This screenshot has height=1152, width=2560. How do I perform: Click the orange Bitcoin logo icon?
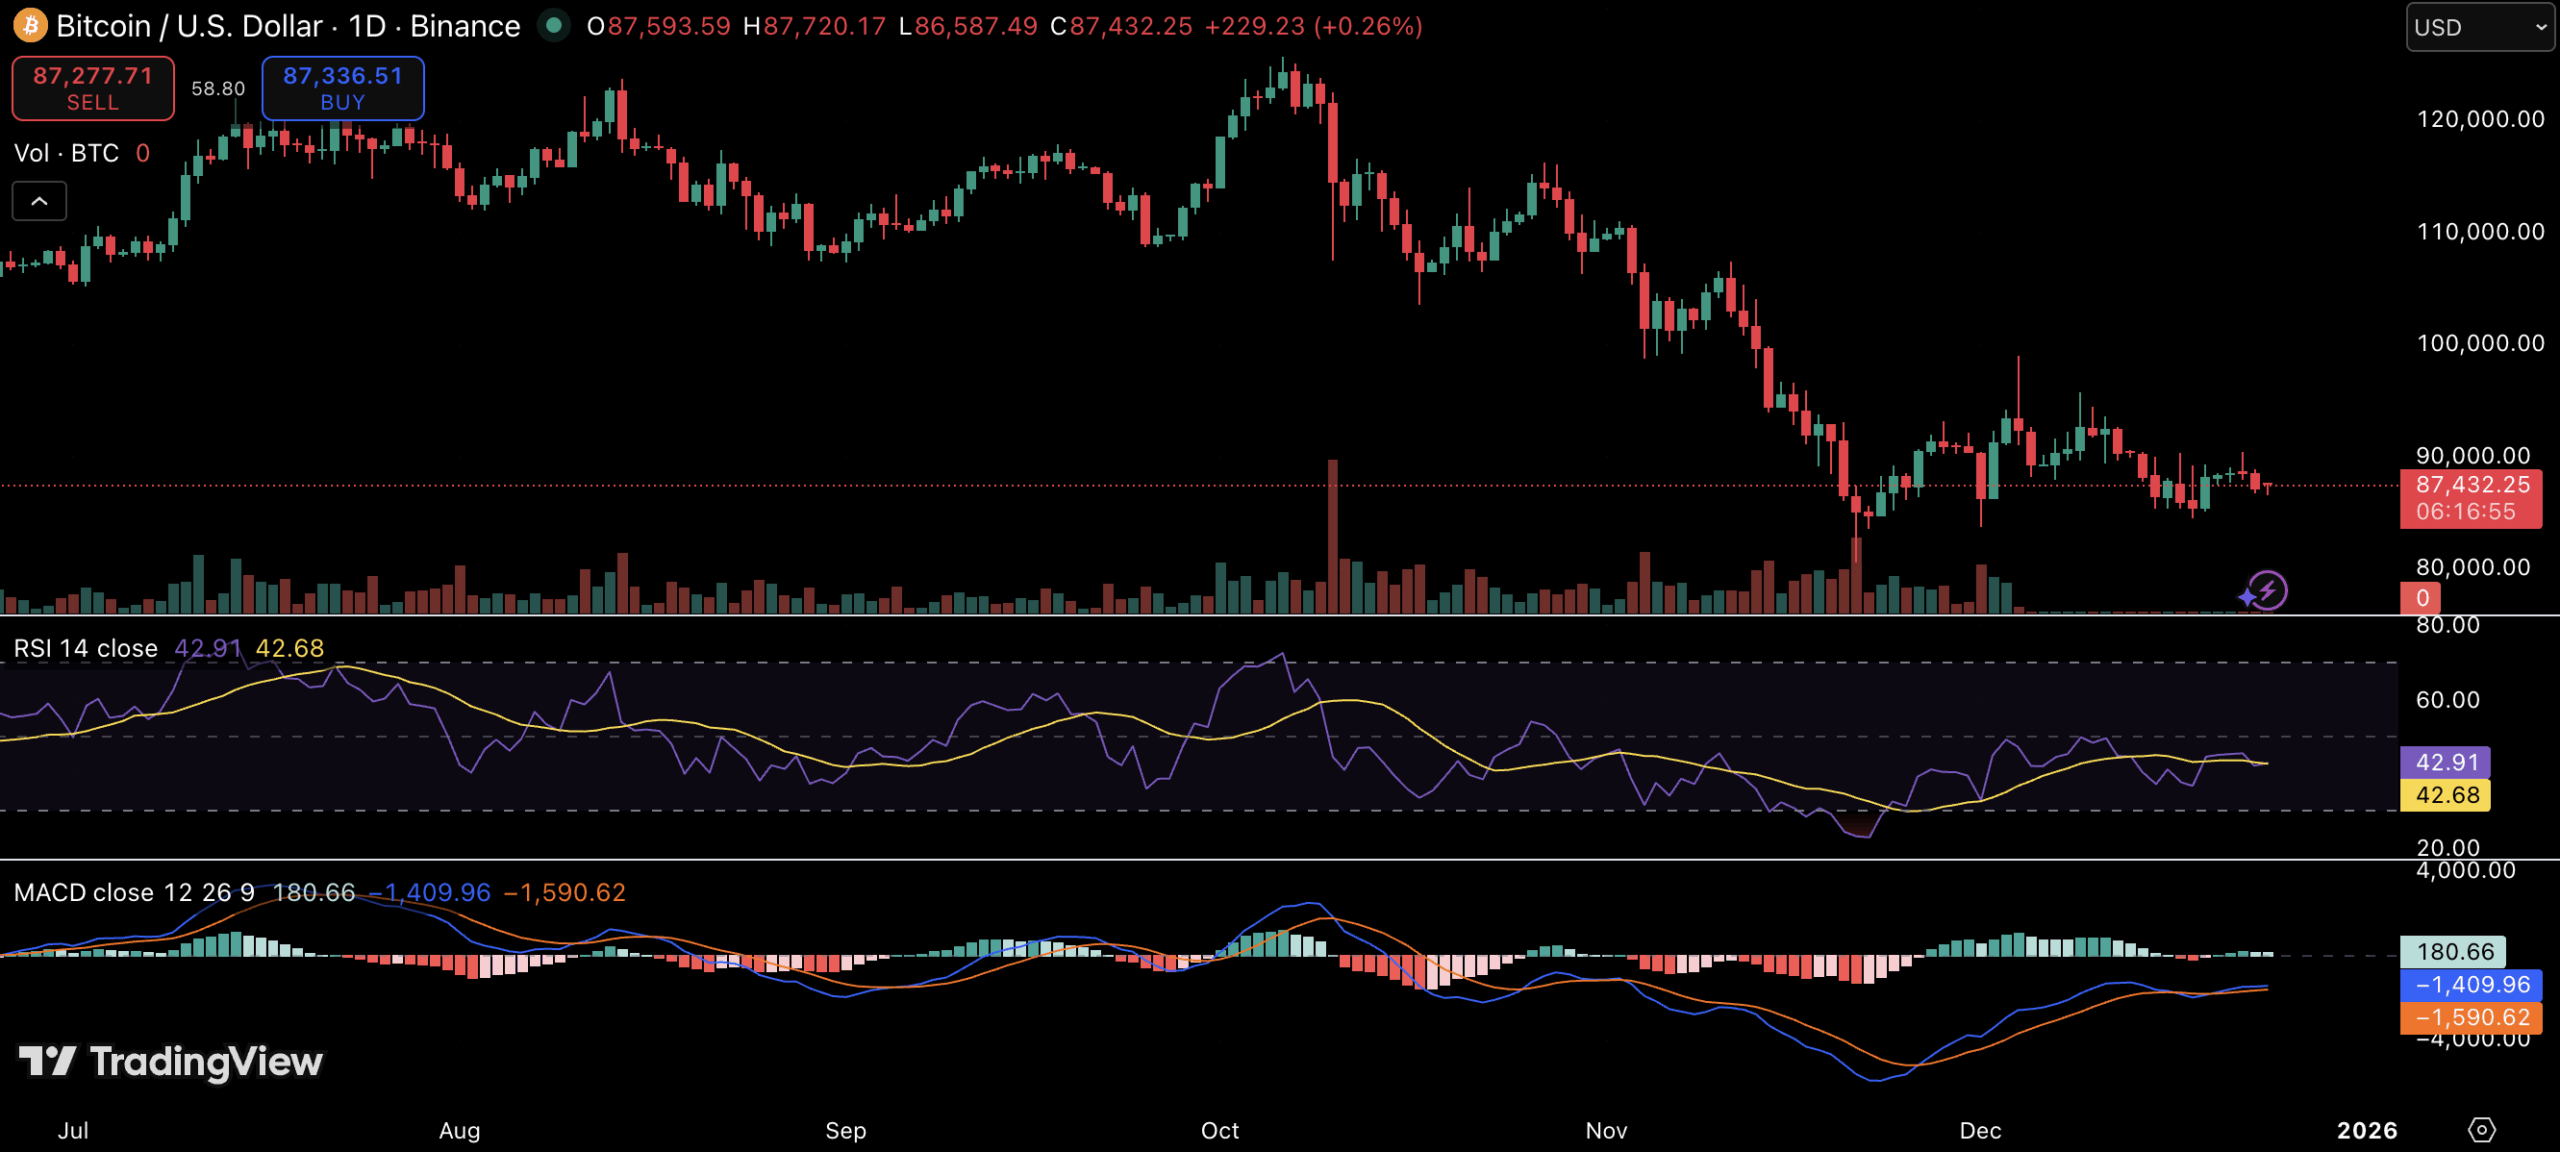point(30,26)
